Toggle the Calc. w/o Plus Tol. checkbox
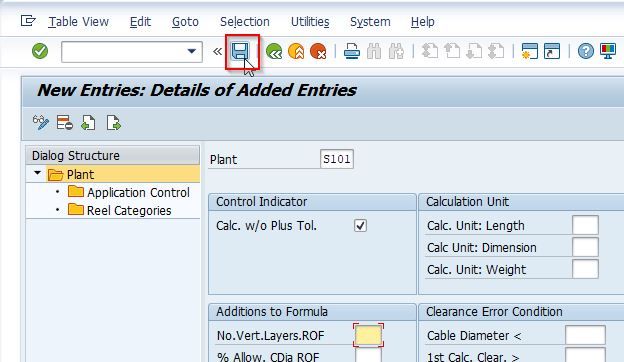The height and width of the screenshot is (362, 624). click(360, 226)
